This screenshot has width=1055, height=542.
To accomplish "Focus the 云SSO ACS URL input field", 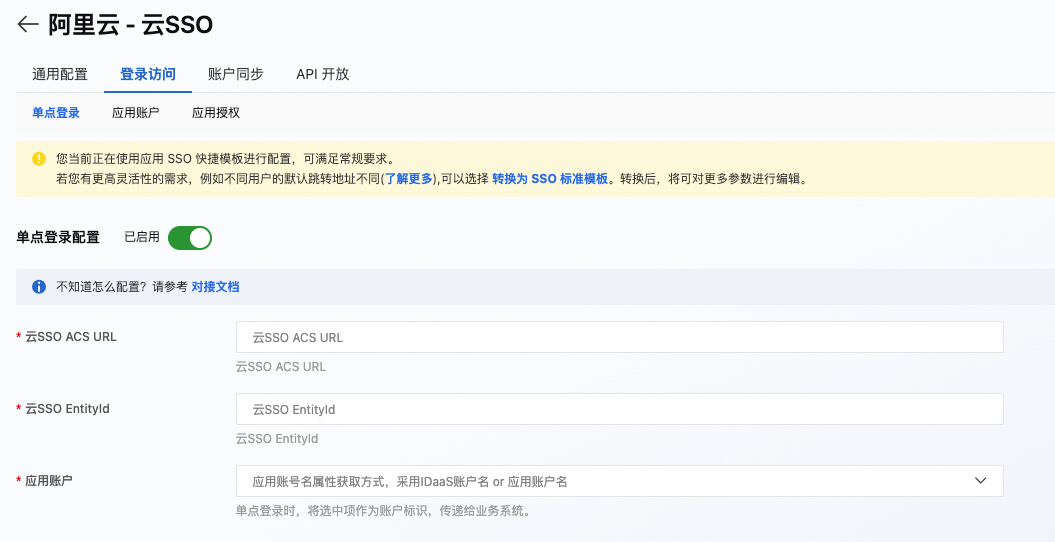I will [620, 337].
